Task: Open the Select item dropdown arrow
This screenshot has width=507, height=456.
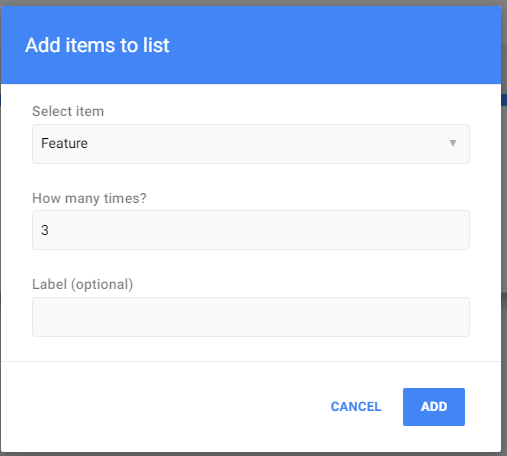Action: 452,143
